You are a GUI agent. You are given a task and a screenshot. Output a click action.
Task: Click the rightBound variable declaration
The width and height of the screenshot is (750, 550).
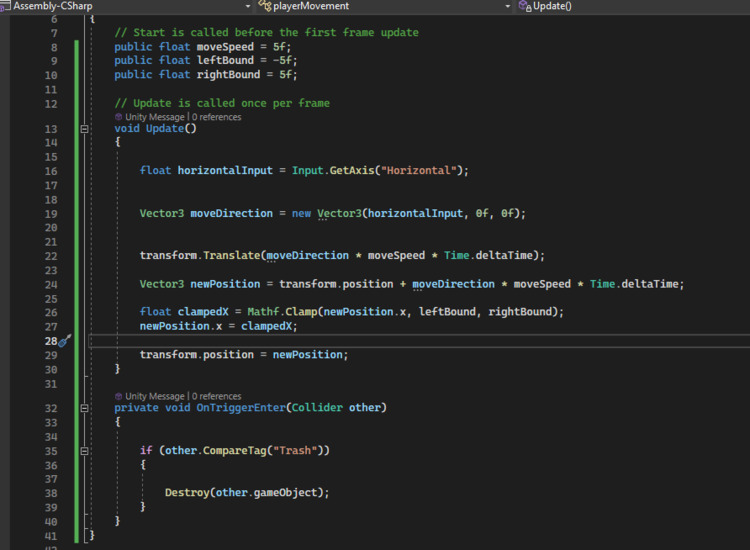(x=229, y=75)
